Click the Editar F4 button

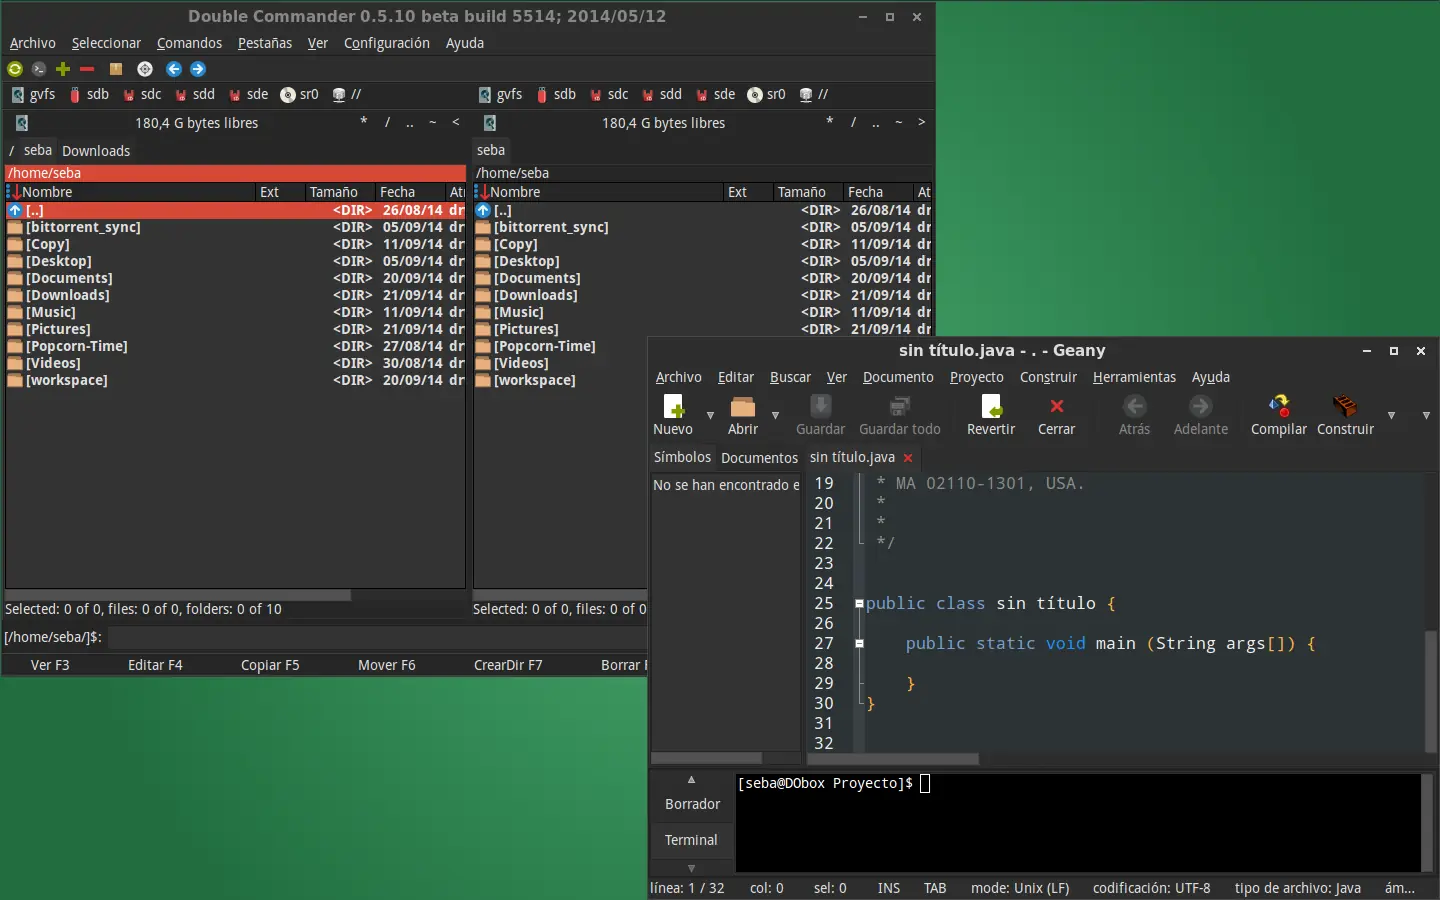click(x=155, y=665)
